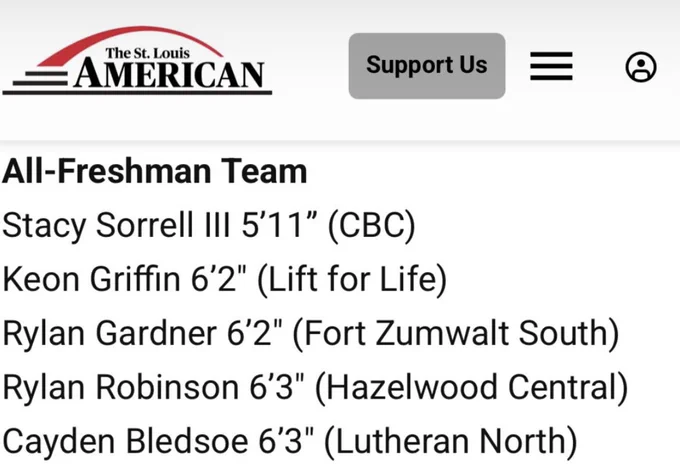680x469 pixels.
Task: Click the 6'3" height beside Cayden Bledsoe
Action: 286,441
